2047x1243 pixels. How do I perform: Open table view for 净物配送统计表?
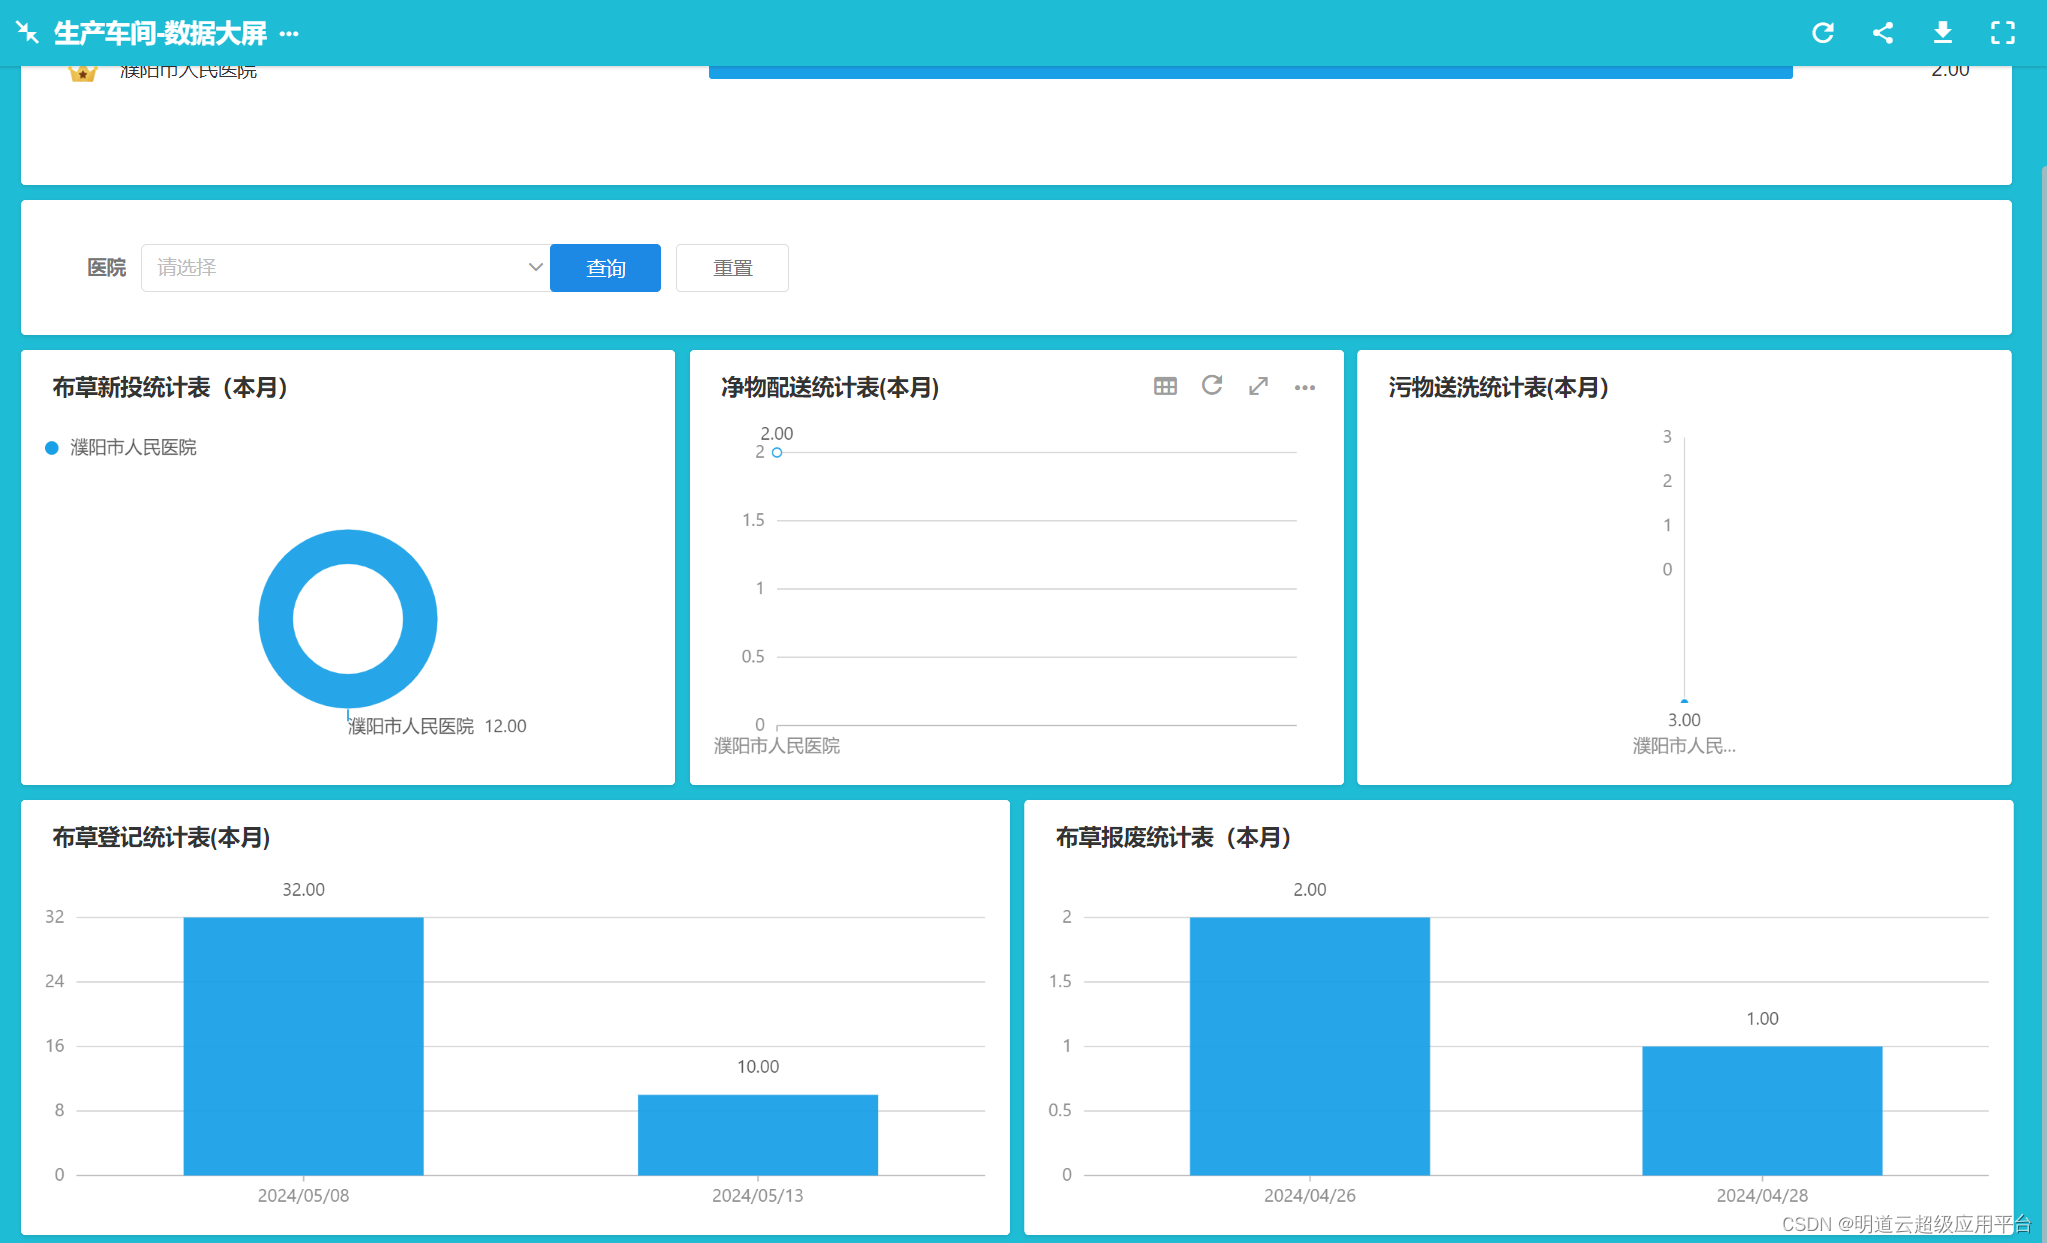tap(1165, 386)
